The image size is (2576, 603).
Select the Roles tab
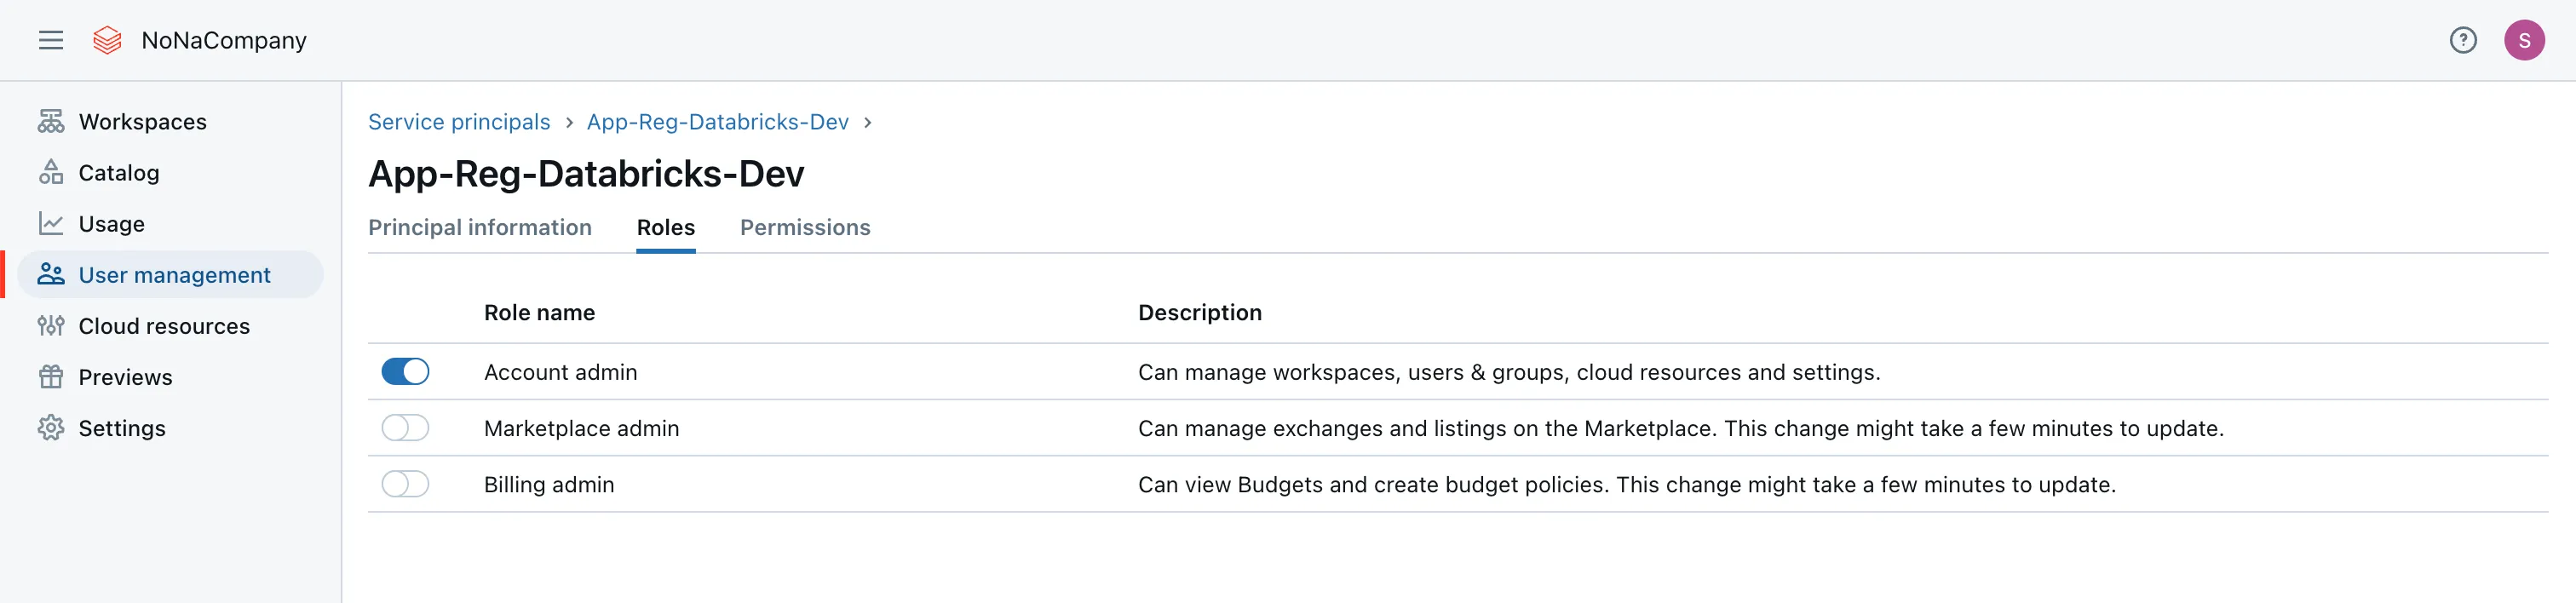point(665,227)
